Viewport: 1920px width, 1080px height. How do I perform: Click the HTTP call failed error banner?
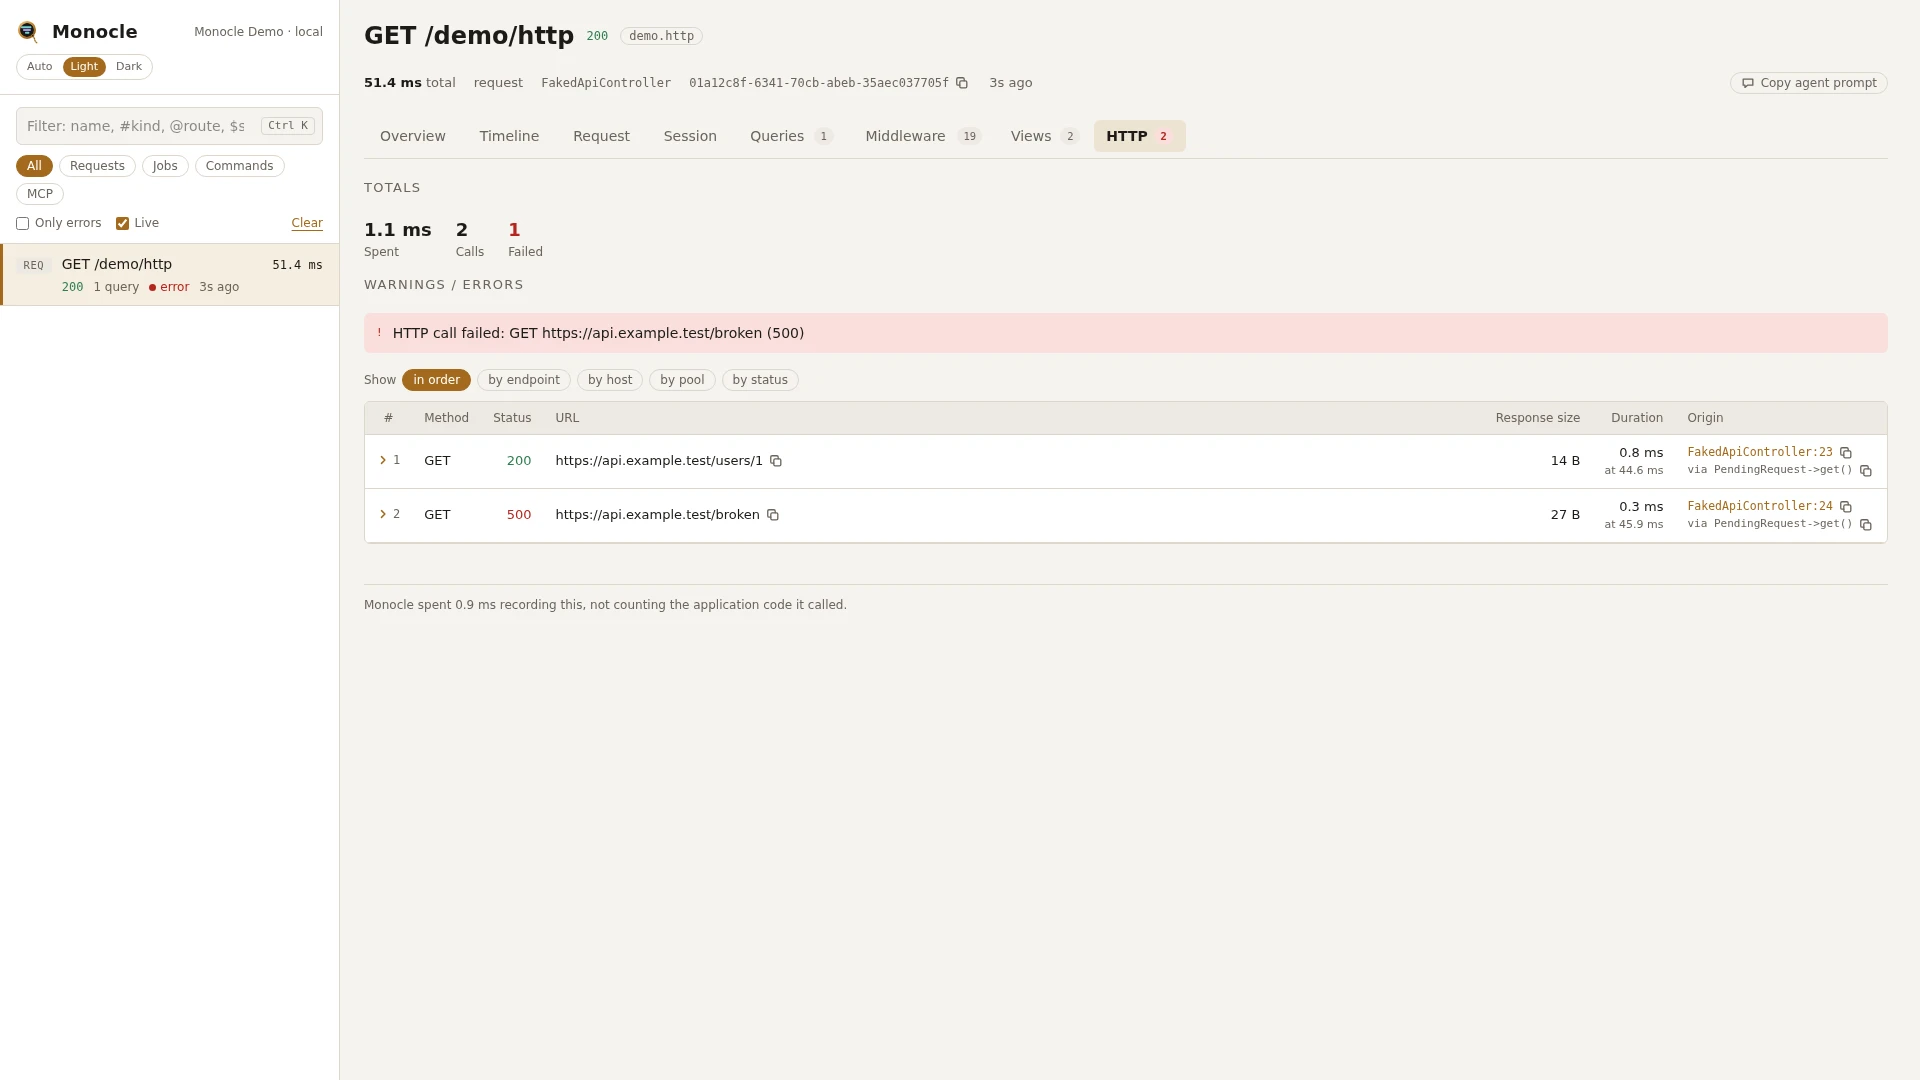(1126, 333)
